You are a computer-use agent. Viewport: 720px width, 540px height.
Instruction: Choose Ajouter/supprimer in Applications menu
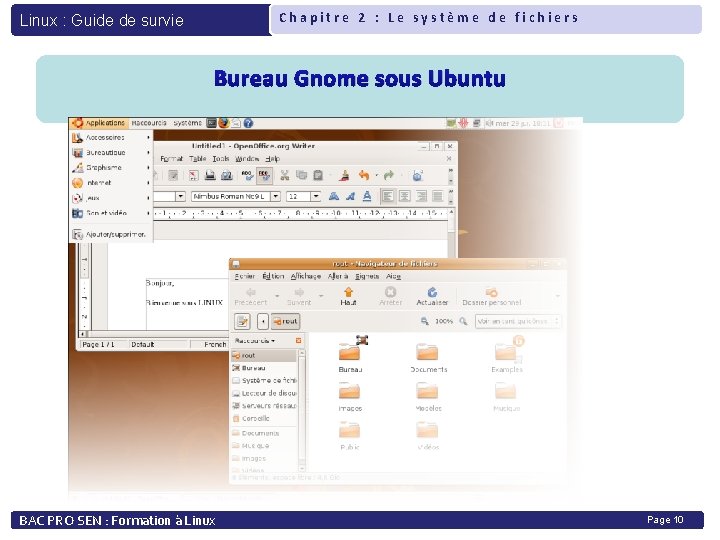(111, 234)
